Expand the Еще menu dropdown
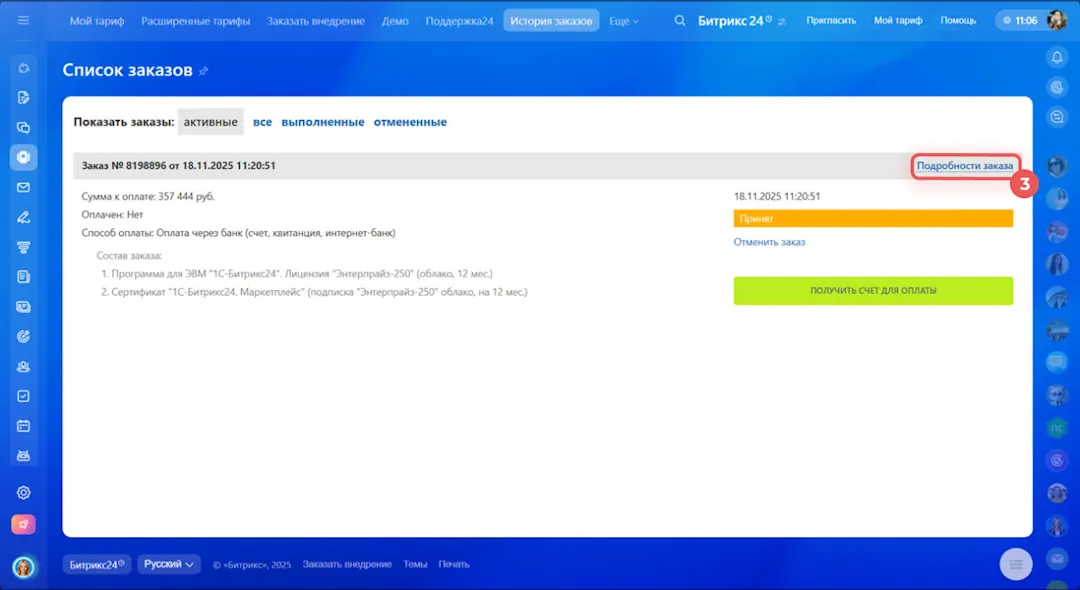 (x=624, y=20)
